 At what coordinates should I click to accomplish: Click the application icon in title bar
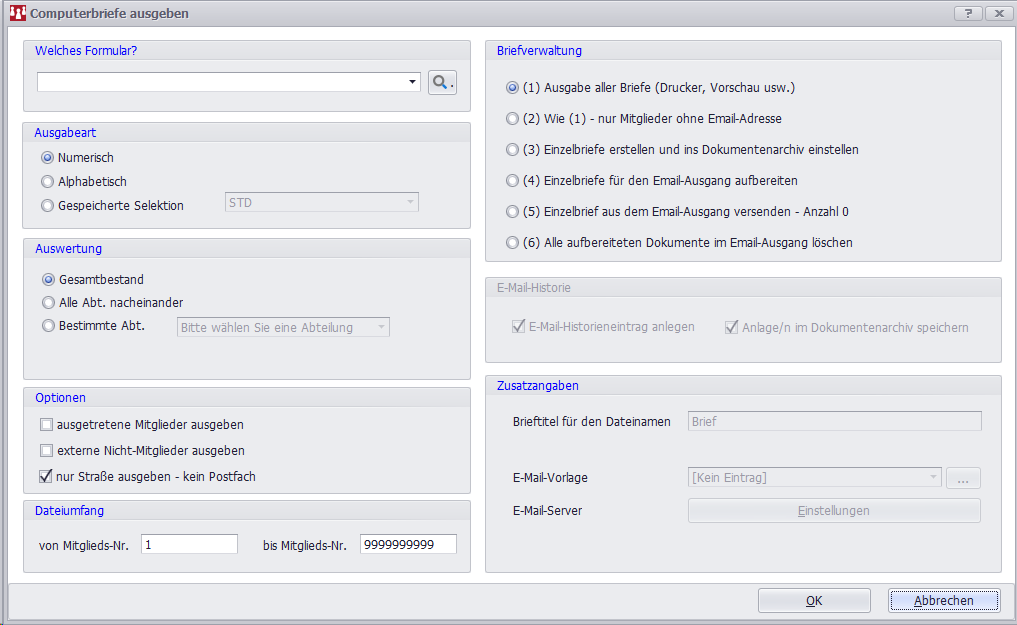coord(17,13)
